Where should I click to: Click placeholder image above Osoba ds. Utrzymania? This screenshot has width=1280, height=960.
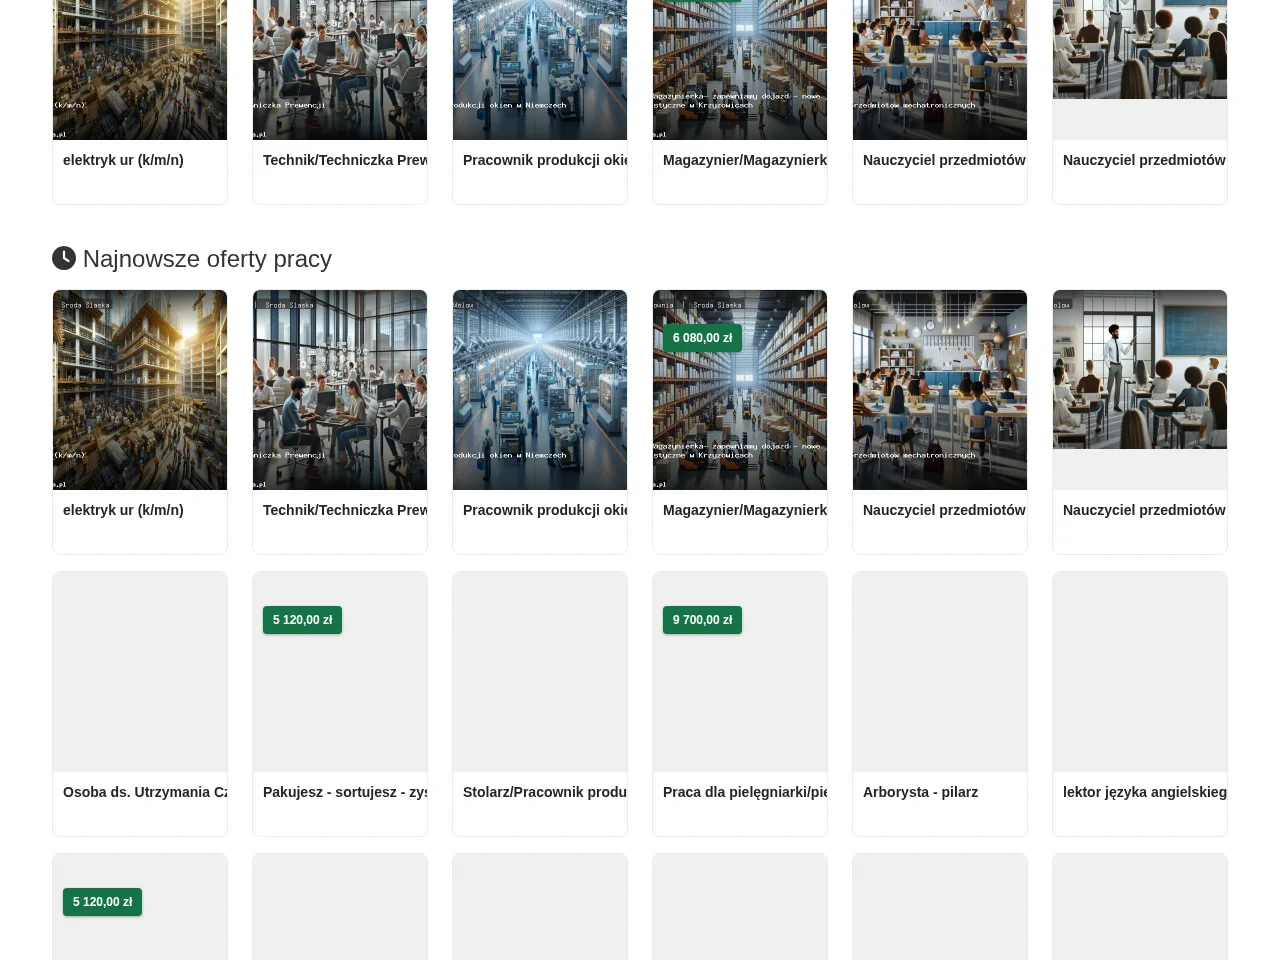(140, 672)
